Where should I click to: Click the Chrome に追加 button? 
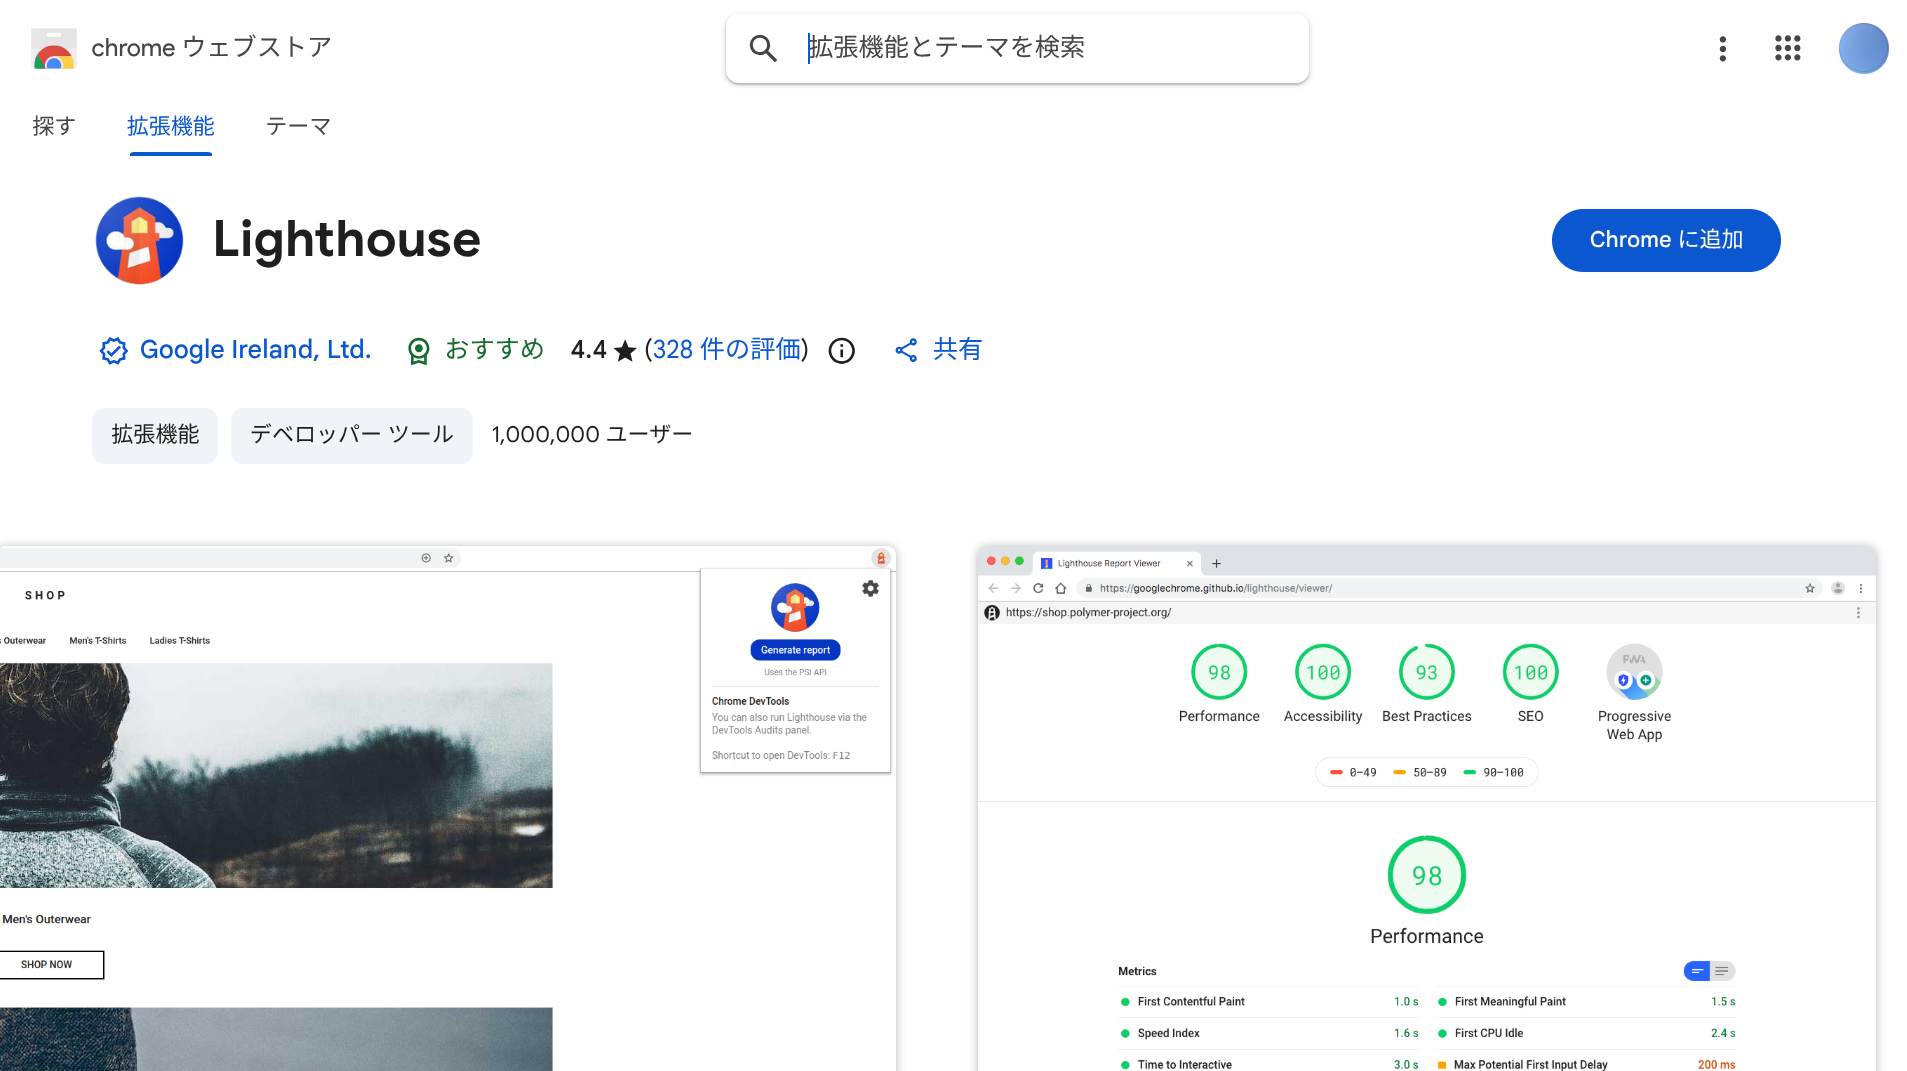[x=1665, y=240]
